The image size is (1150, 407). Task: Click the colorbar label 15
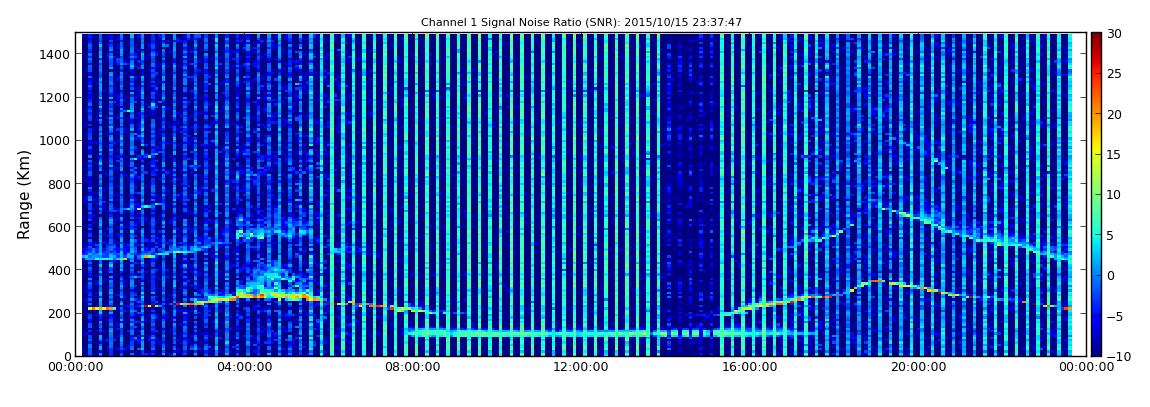tap(1114, 155)
